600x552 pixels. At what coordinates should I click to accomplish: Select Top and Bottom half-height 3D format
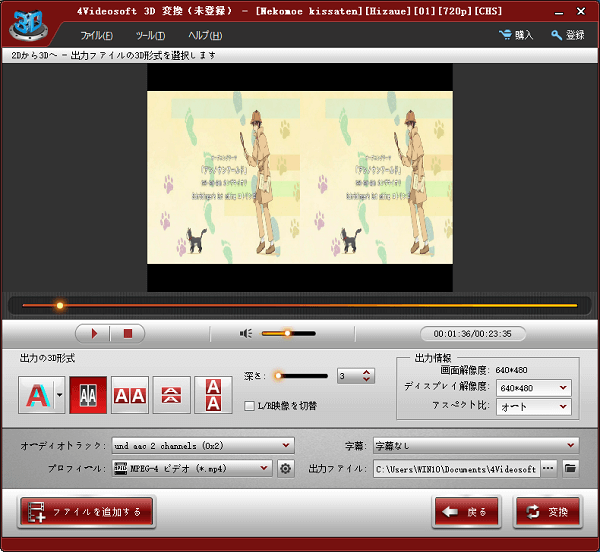171,395
